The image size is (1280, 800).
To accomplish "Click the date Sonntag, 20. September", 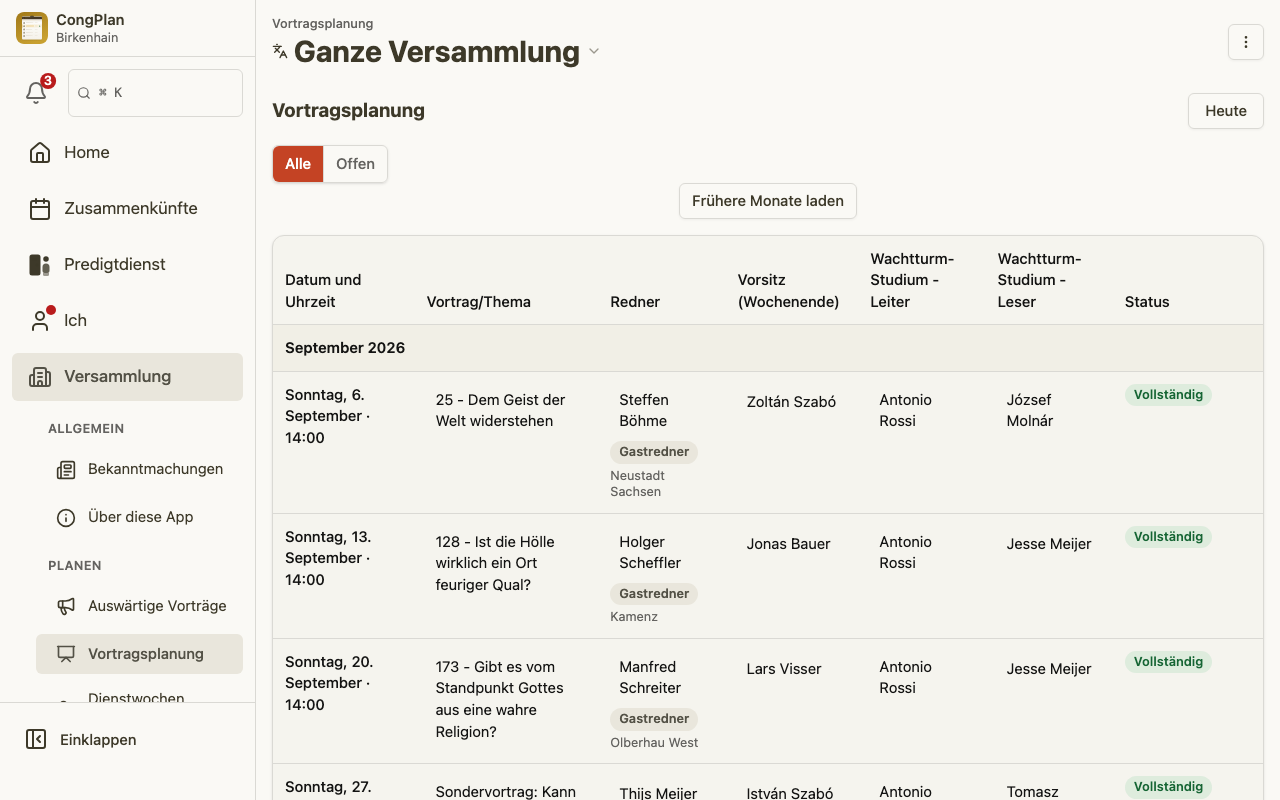I will coord(329,683).
